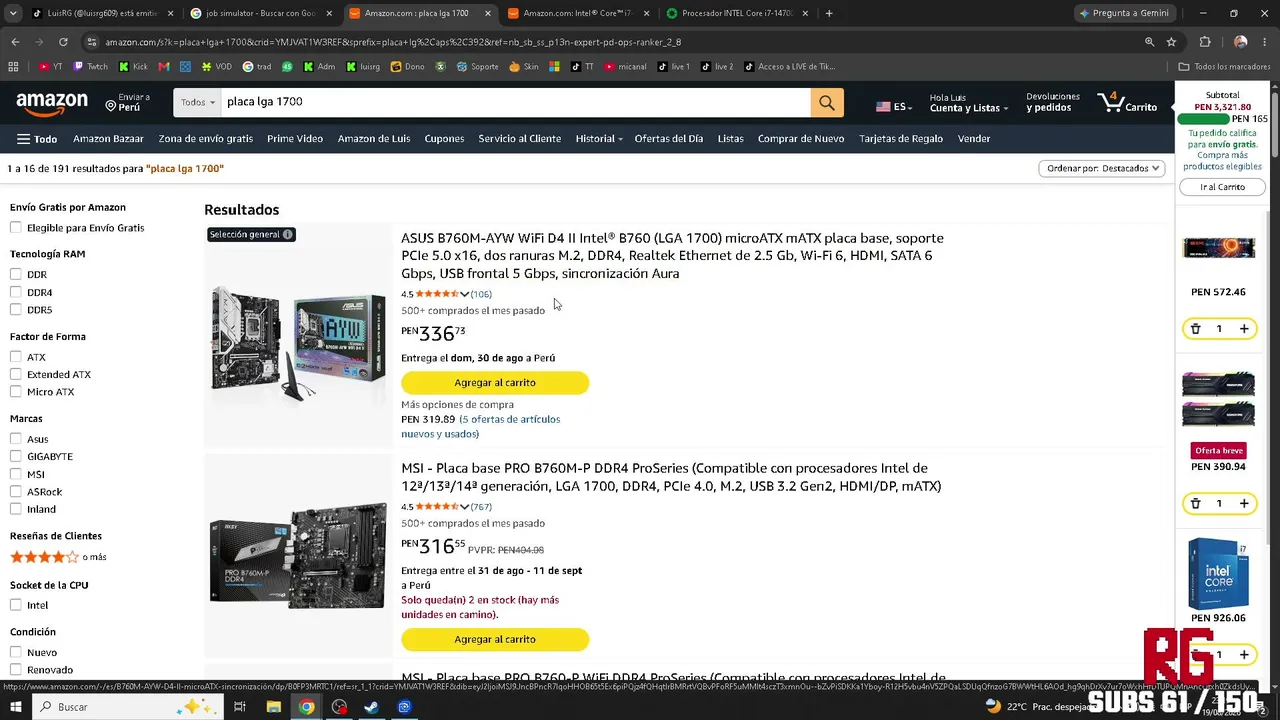The height and width of the screenshot is (720, 1280).
Task: Open the Intel Core i7 cart thumbnail
Action: 1218,574
